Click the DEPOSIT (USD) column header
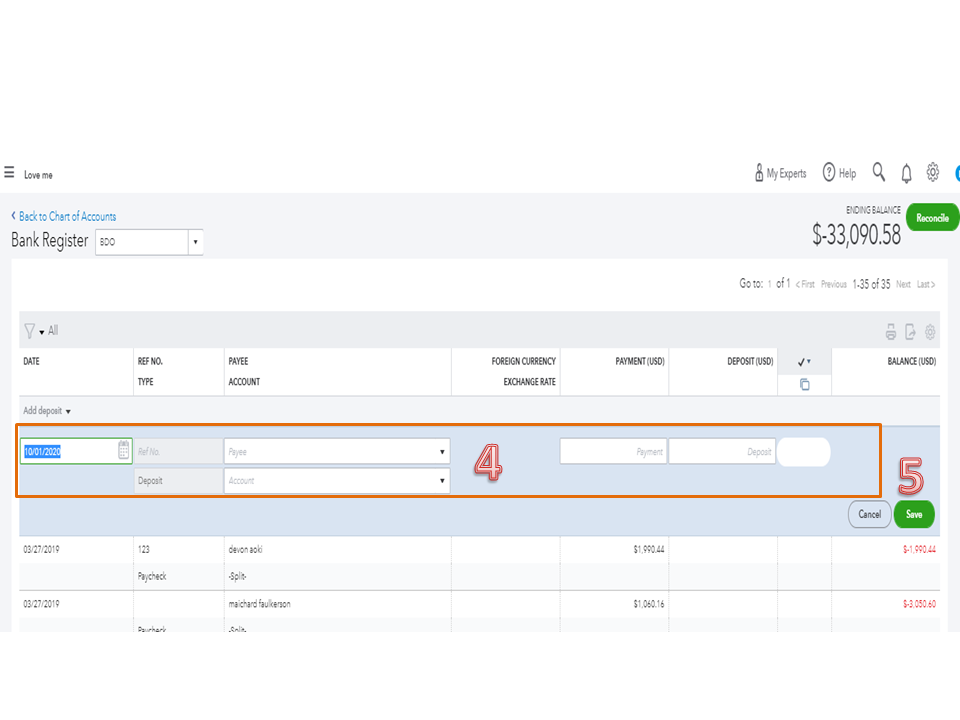This screenshot has width=960, height=720. click(x=750, y=361)
